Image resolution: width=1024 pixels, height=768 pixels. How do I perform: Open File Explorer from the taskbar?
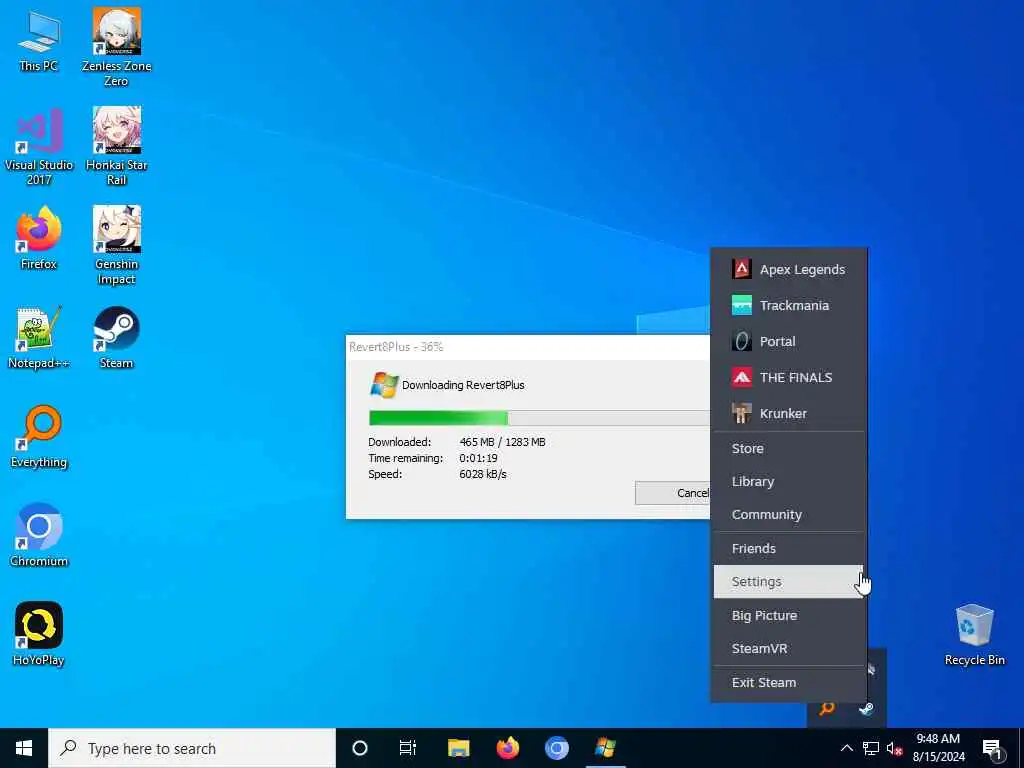458,748
